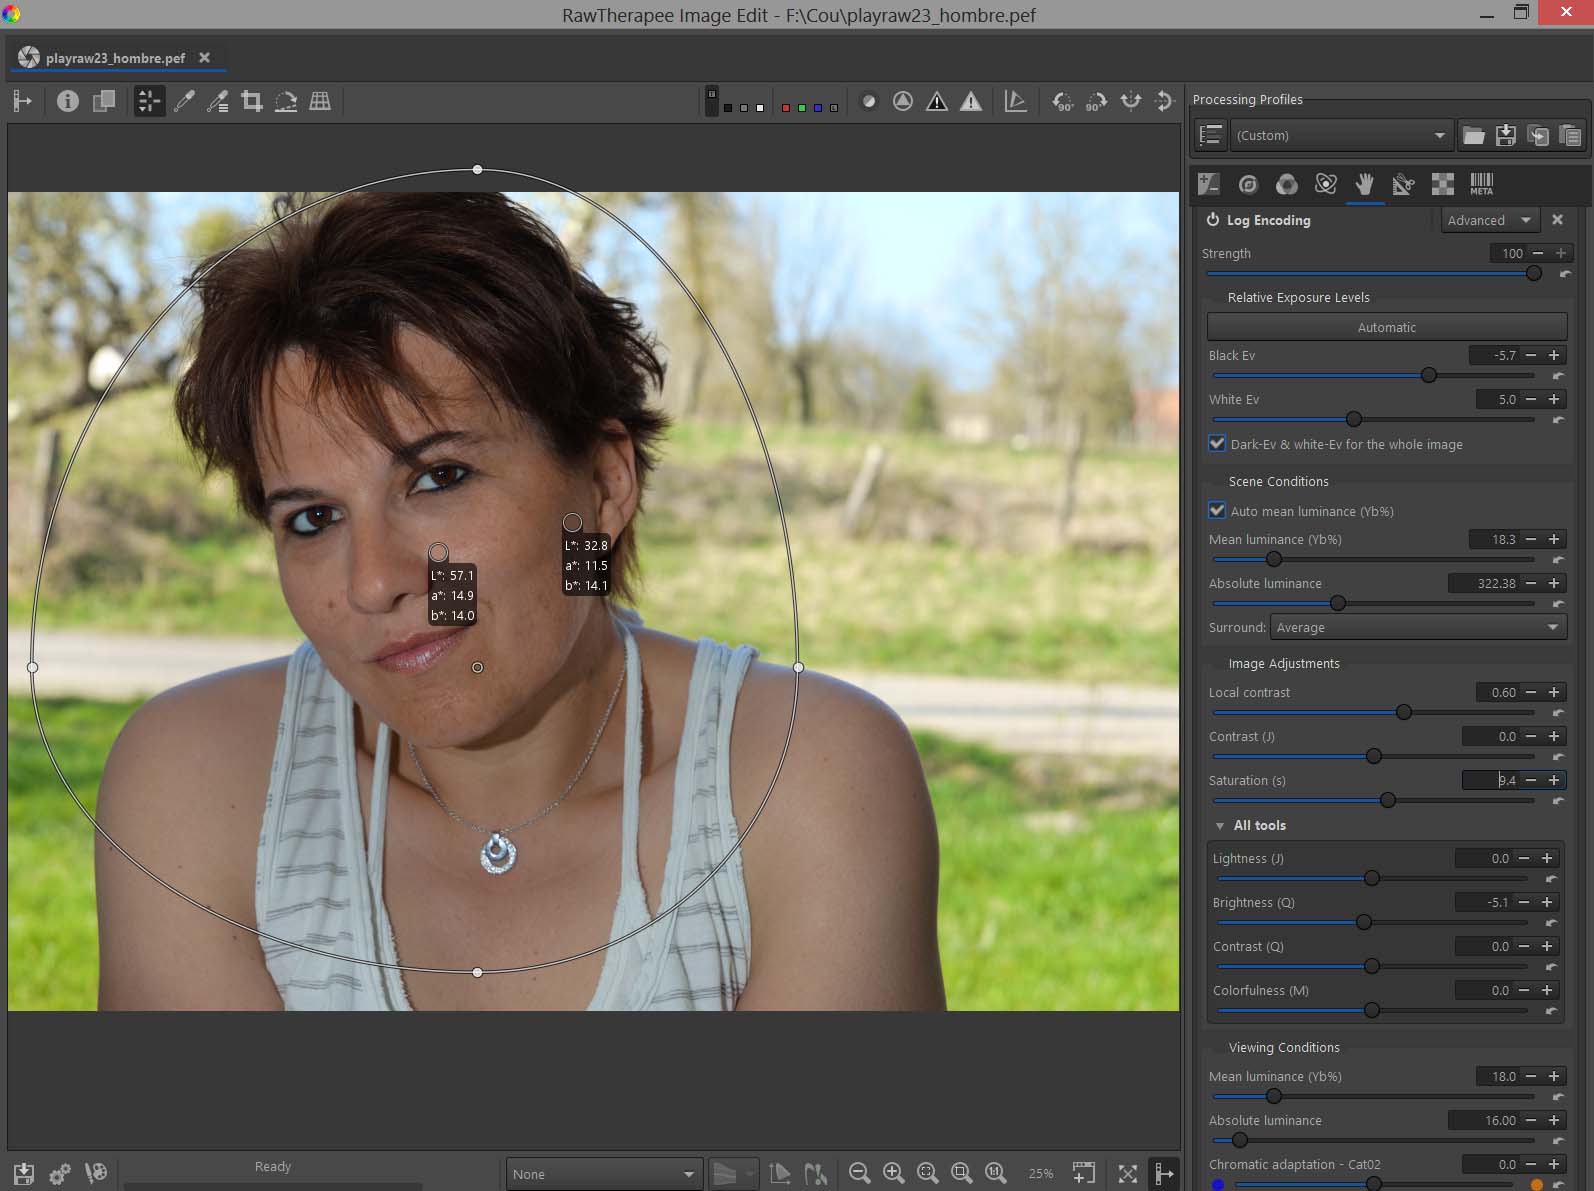The width and height of the screenshot is (1594, 1191).
Task: Select the crop tool
Action: coord(252,101)
